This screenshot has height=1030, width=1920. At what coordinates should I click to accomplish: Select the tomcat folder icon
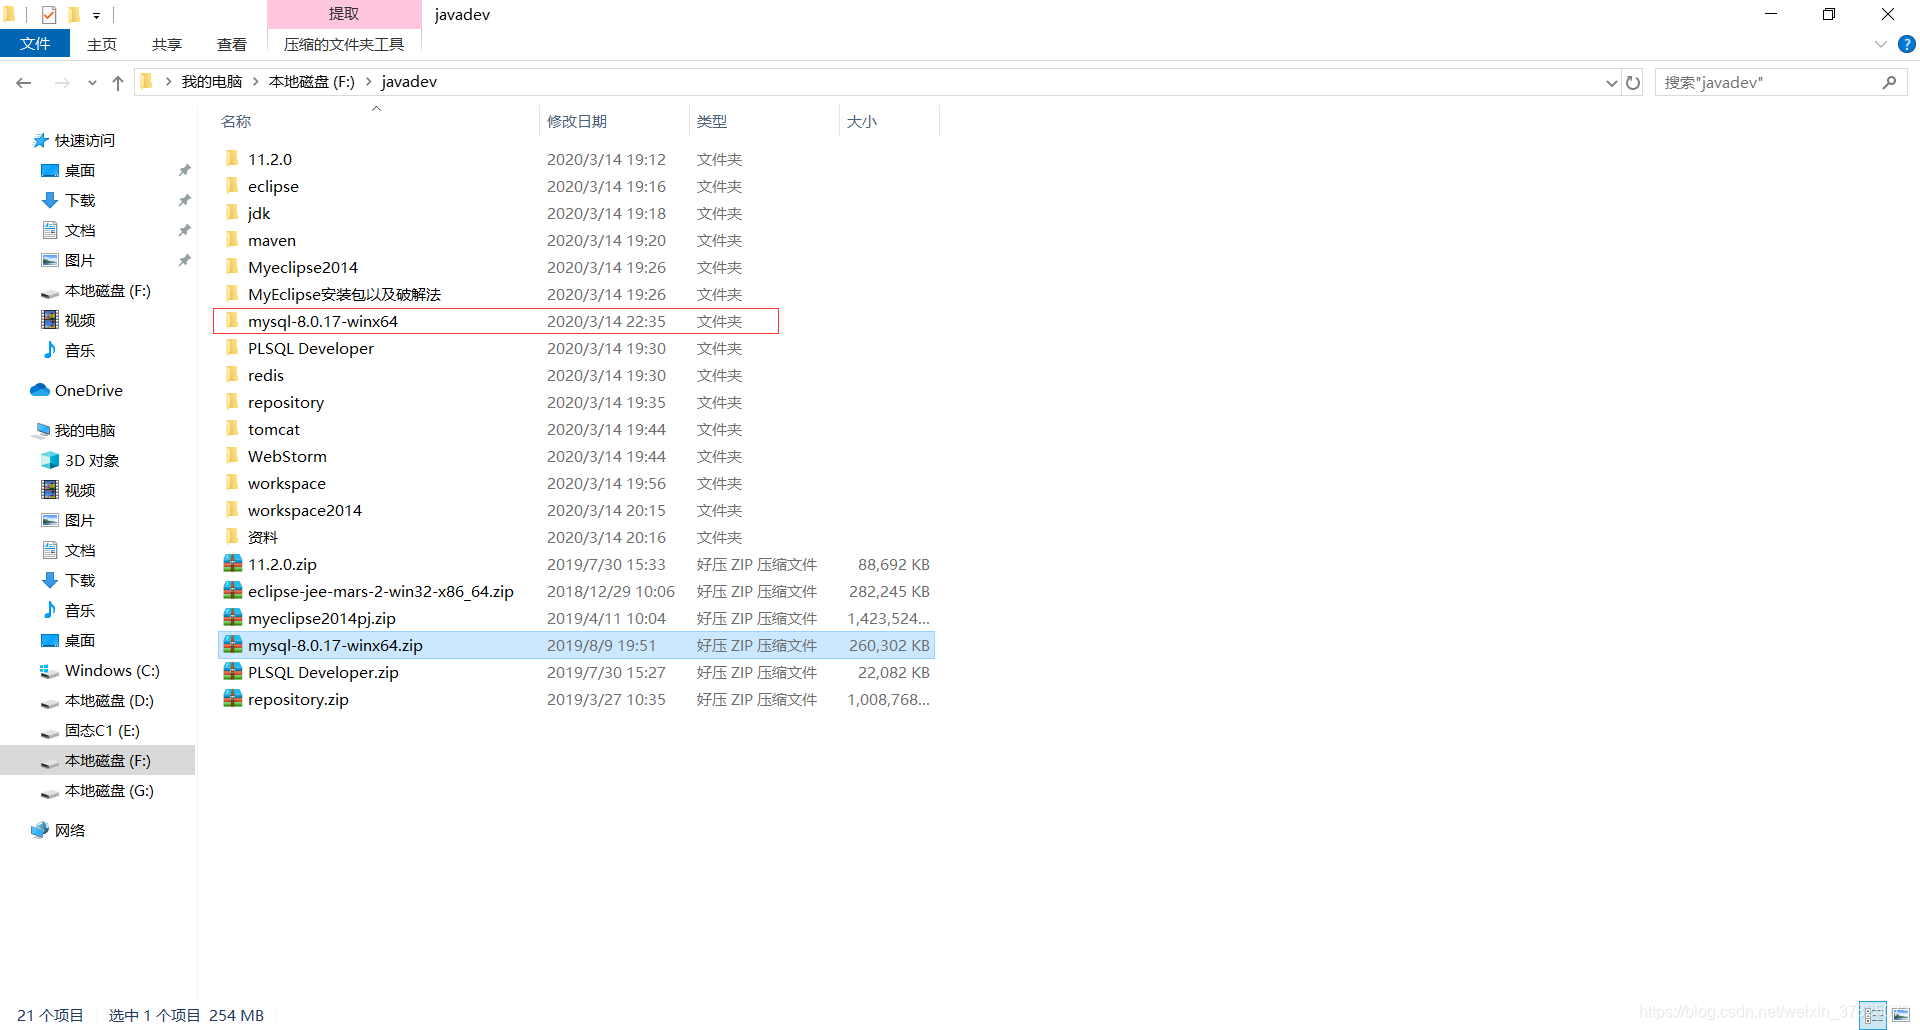[232, 428]
